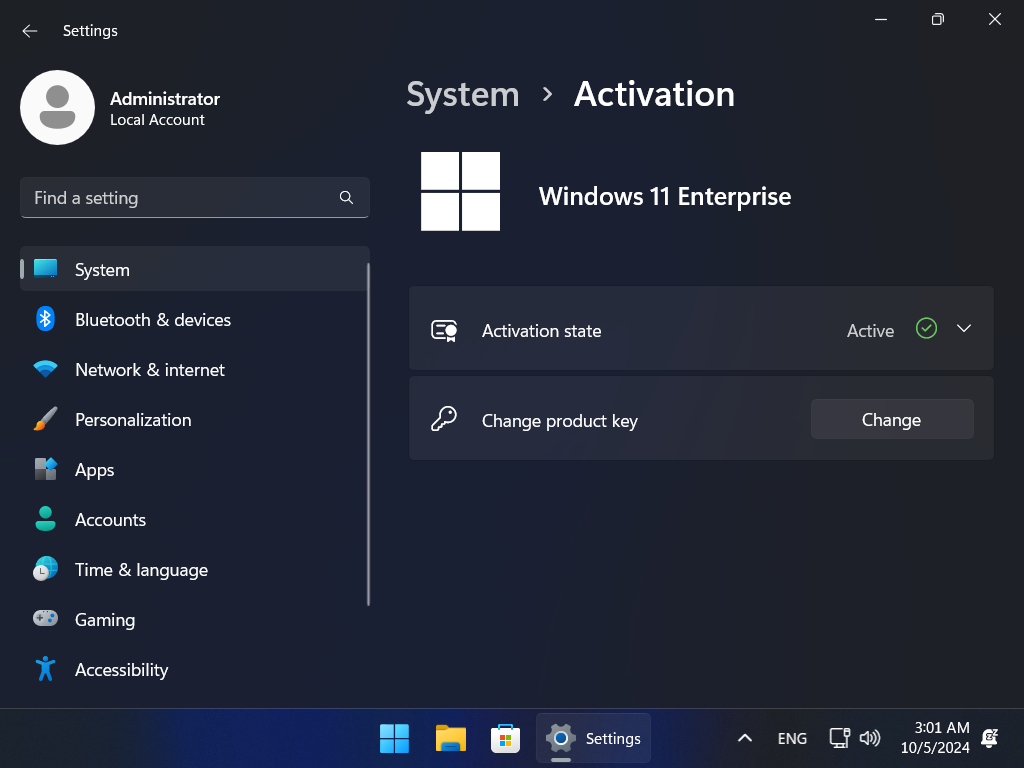
Task: Click the Windows logo beside Windows 11 Enterprise
Action: tap(460, 191)
